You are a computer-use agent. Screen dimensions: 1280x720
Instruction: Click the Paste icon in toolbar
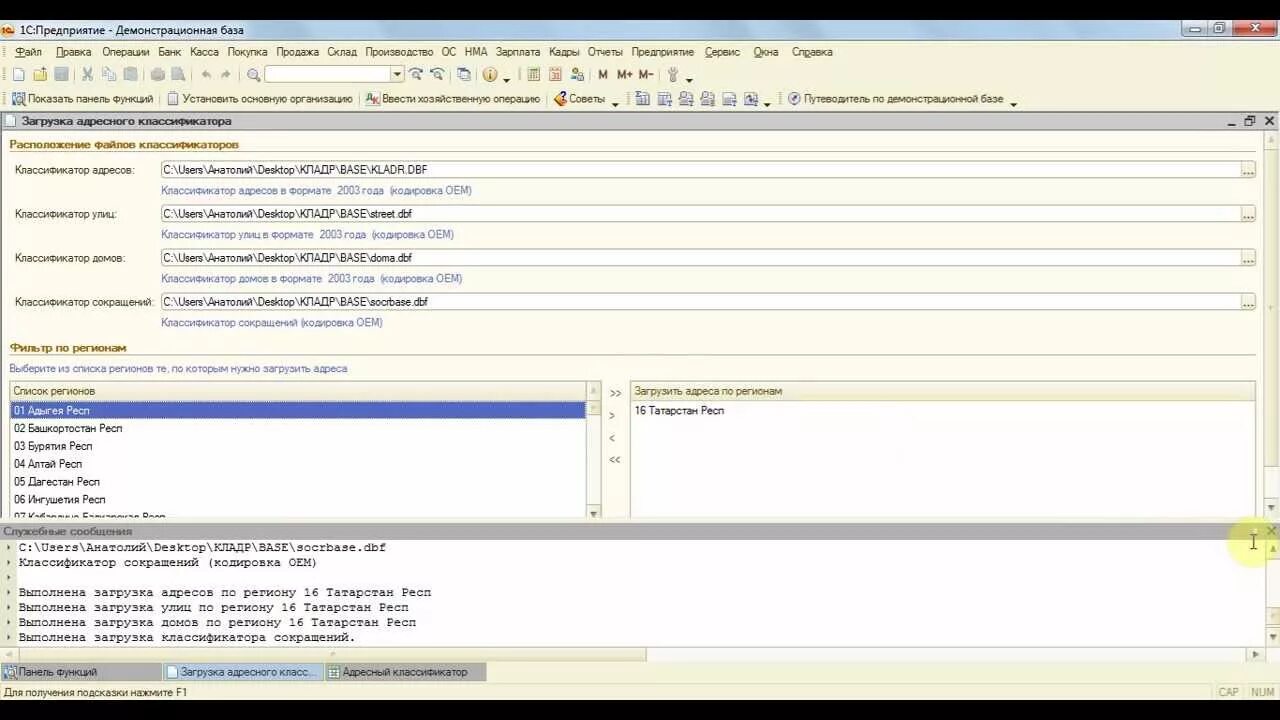pos(129,75)
